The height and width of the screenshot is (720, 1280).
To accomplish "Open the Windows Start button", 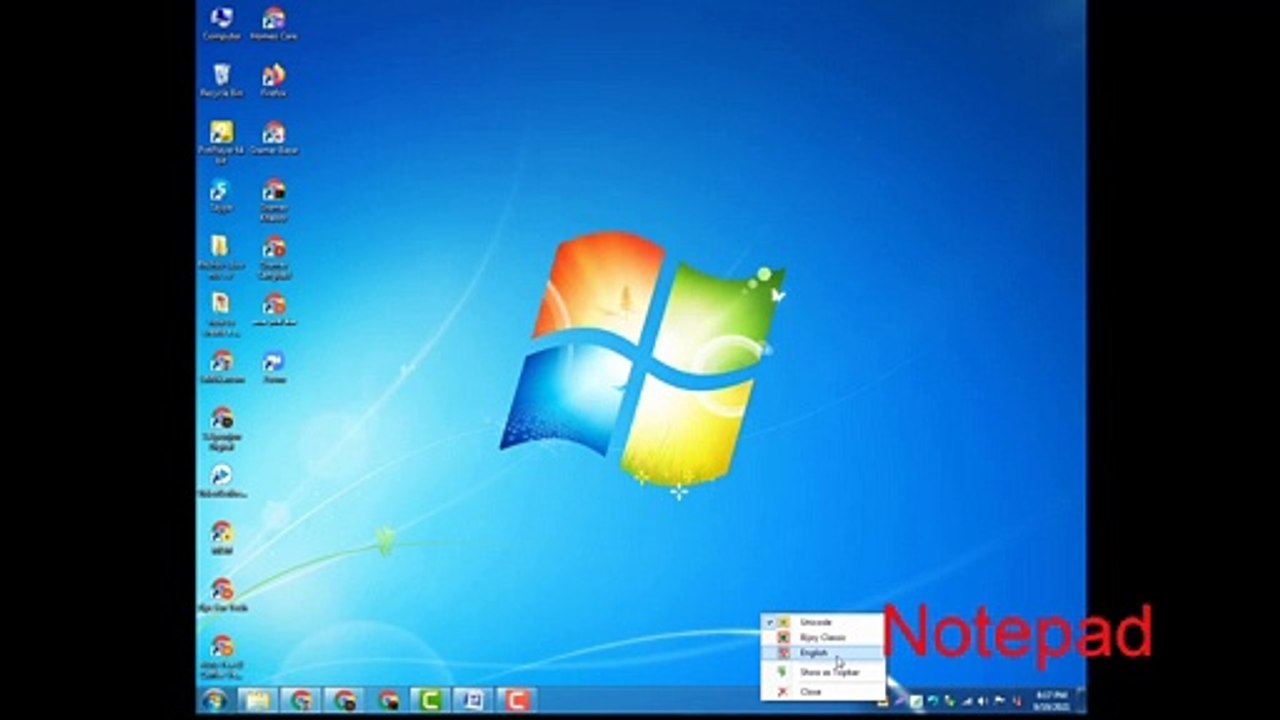I will (215, 700).
